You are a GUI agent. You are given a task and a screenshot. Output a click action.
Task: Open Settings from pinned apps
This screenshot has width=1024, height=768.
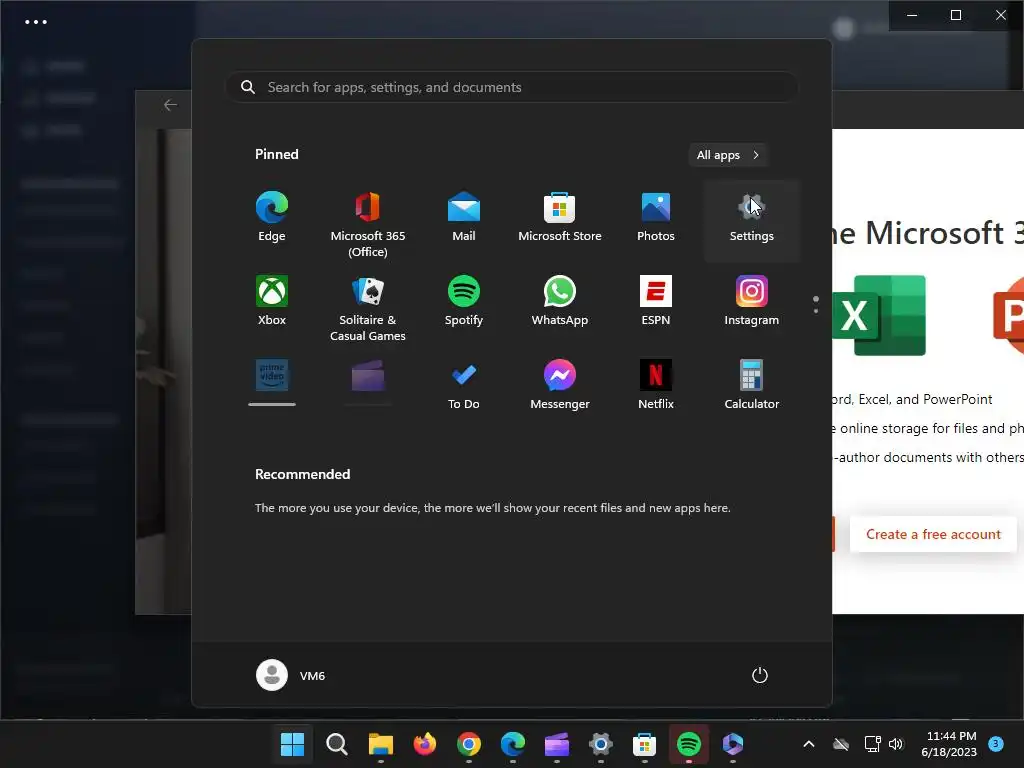click(752, 220)
